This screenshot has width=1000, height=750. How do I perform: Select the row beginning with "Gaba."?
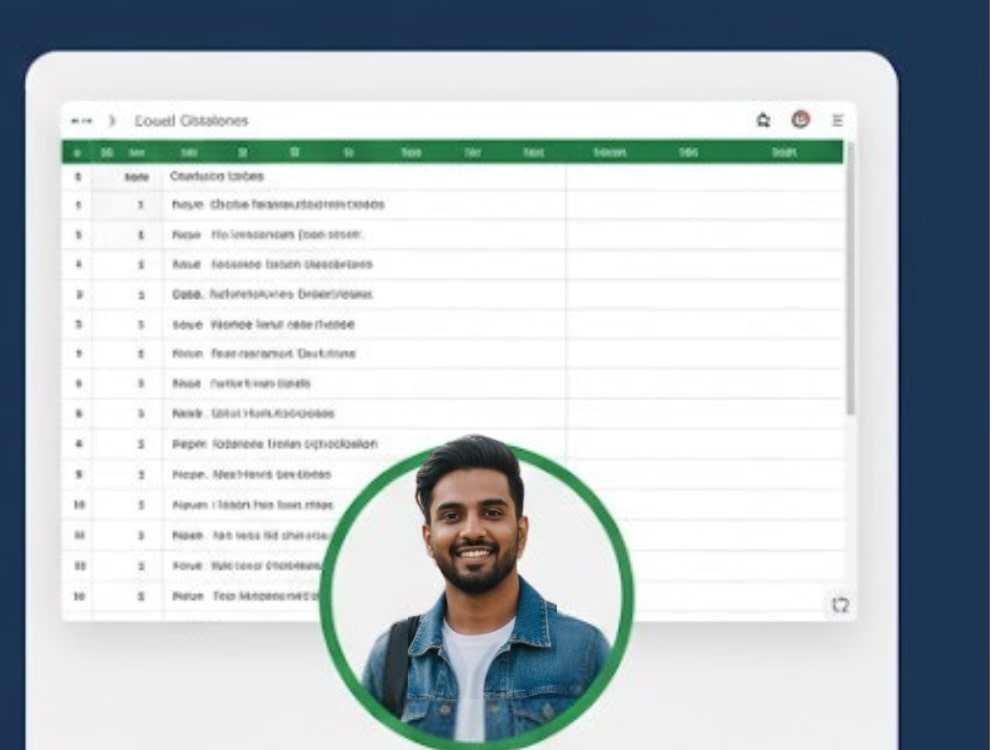[453, 295]
